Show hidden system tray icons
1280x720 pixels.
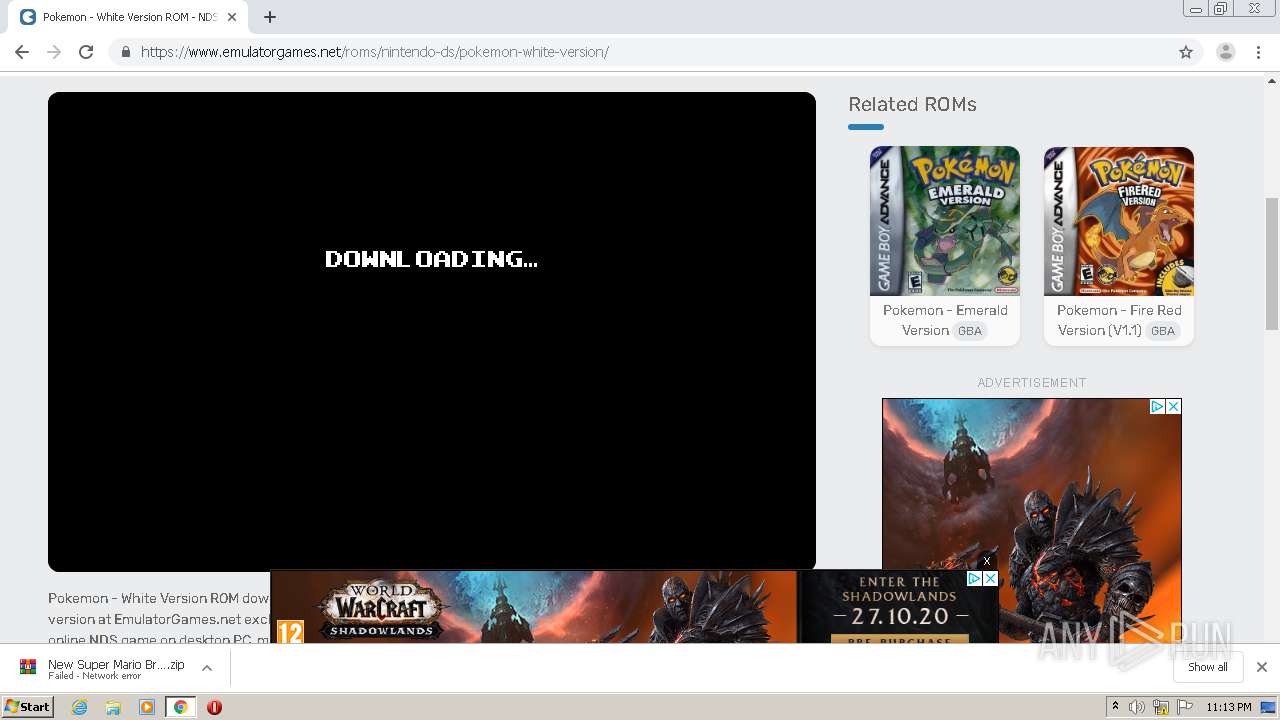click(1115, 707)
